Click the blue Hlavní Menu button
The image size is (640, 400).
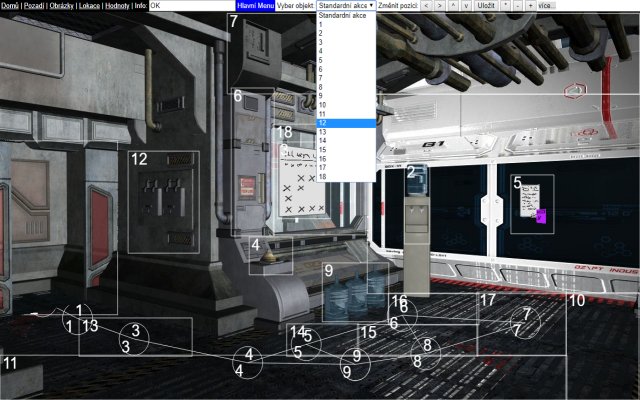[255, 6]
